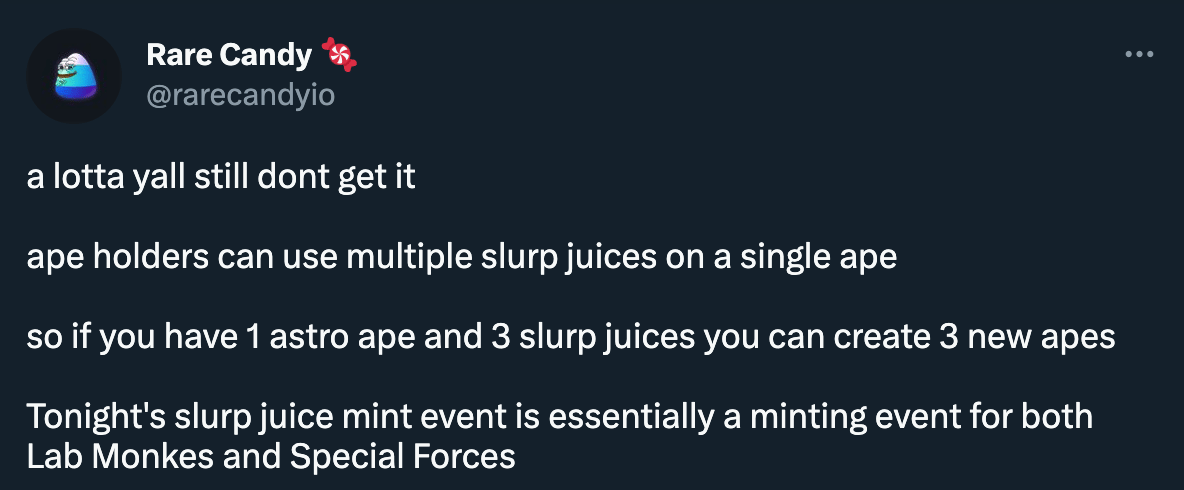This screenshot has width=1184, height=490.
Task: Click the line starting with "Tonight's slurp juice"
Action: coord(560,418)
